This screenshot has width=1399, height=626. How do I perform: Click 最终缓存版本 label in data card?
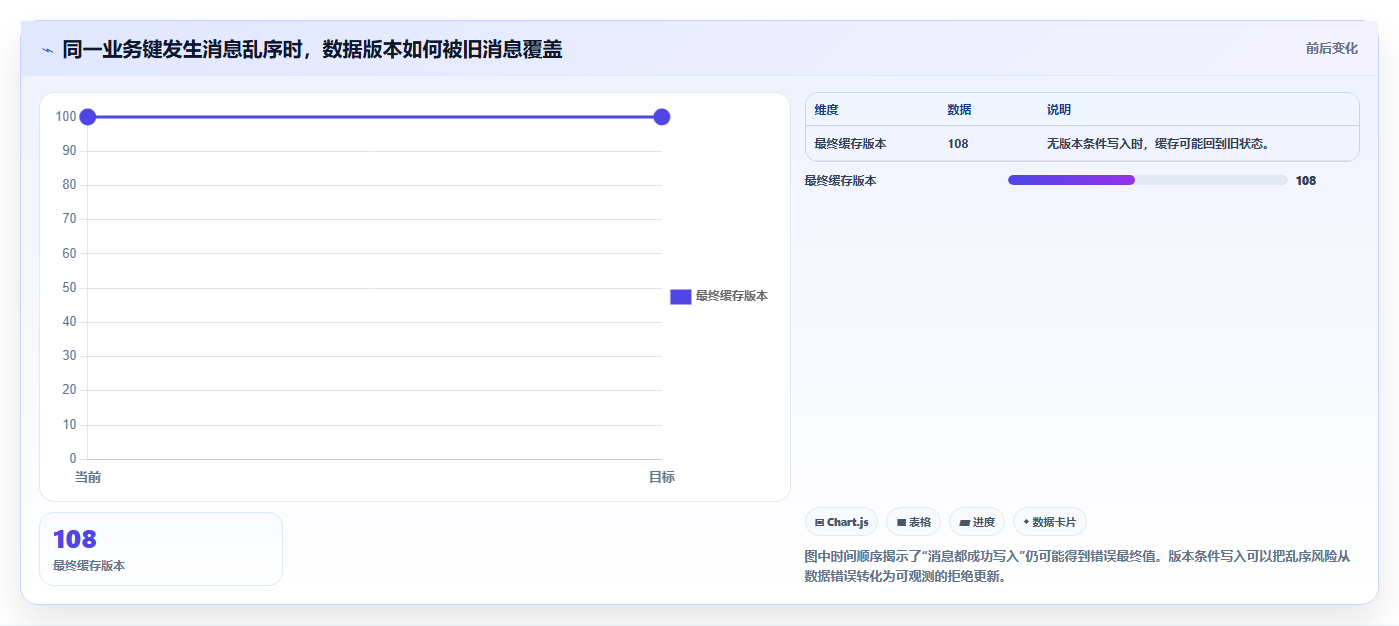[89, 566]
